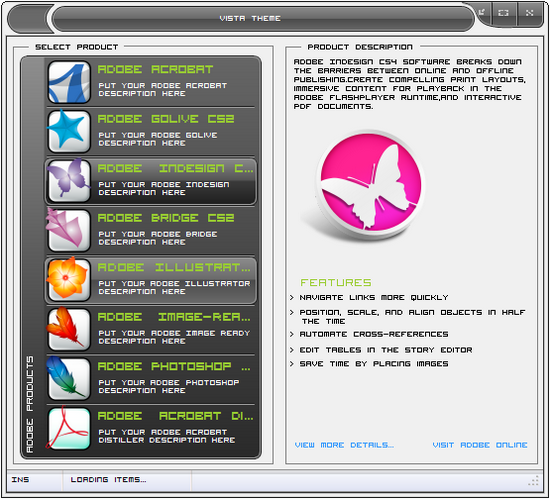The height and width of the screenshot is (499, 550).
Task: Open the View More Details link
Action: [x=344, y=445]
